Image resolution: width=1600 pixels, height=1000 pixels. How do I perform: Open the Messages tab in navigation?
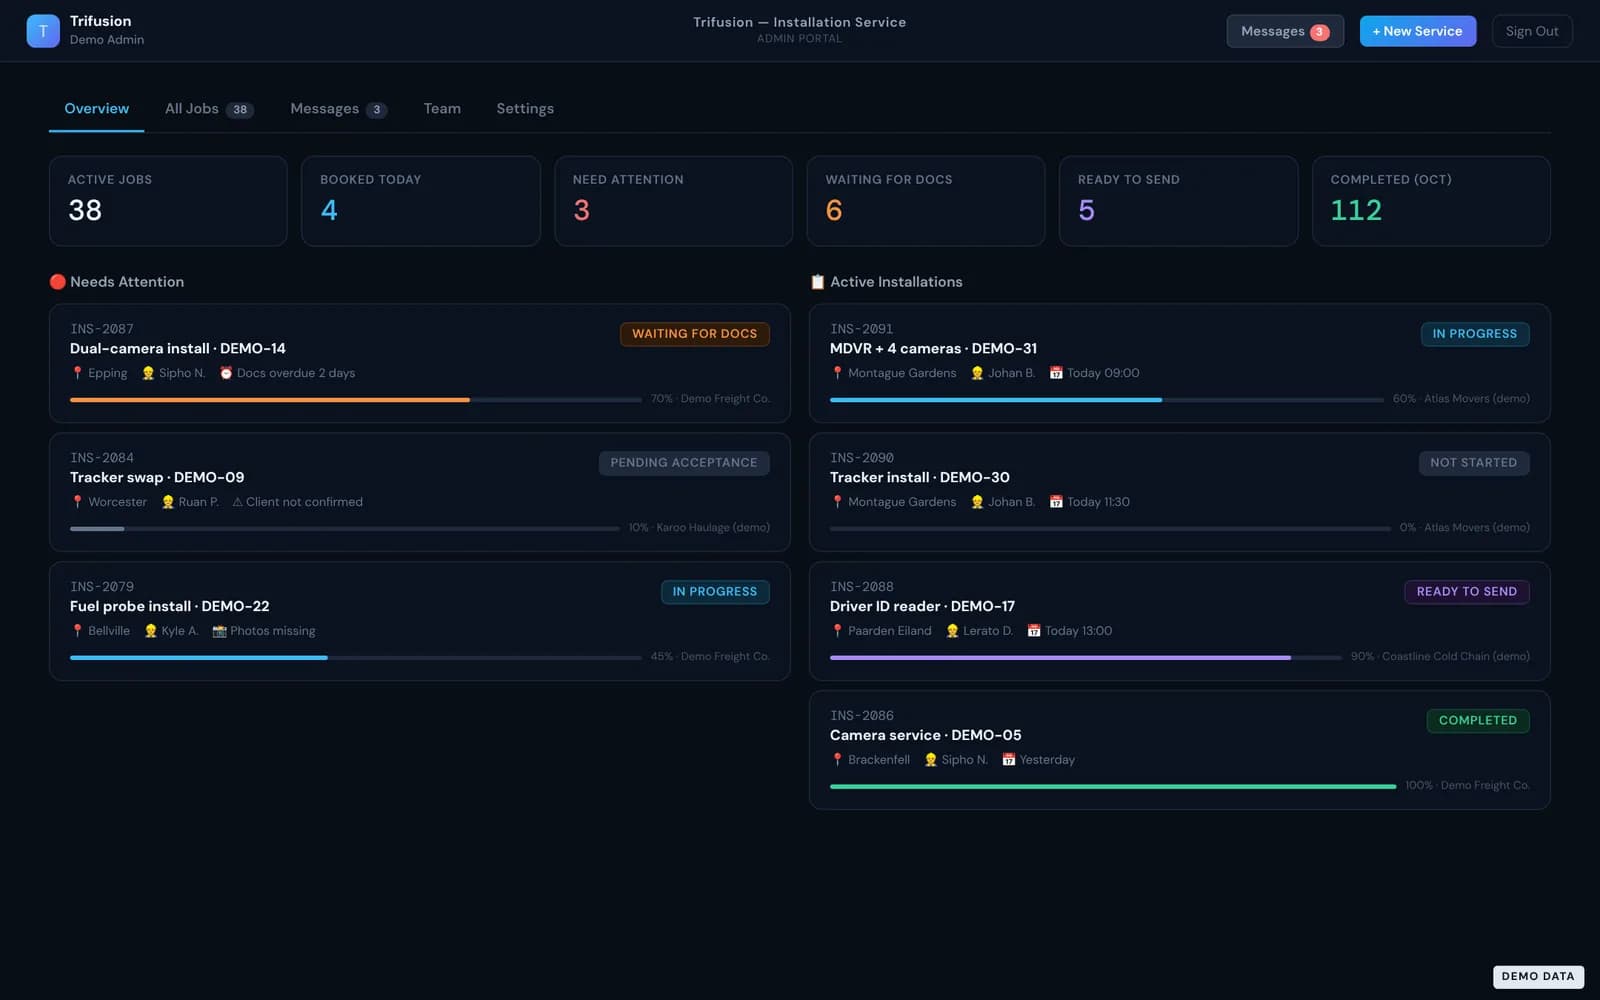click(x=338, y=109)
